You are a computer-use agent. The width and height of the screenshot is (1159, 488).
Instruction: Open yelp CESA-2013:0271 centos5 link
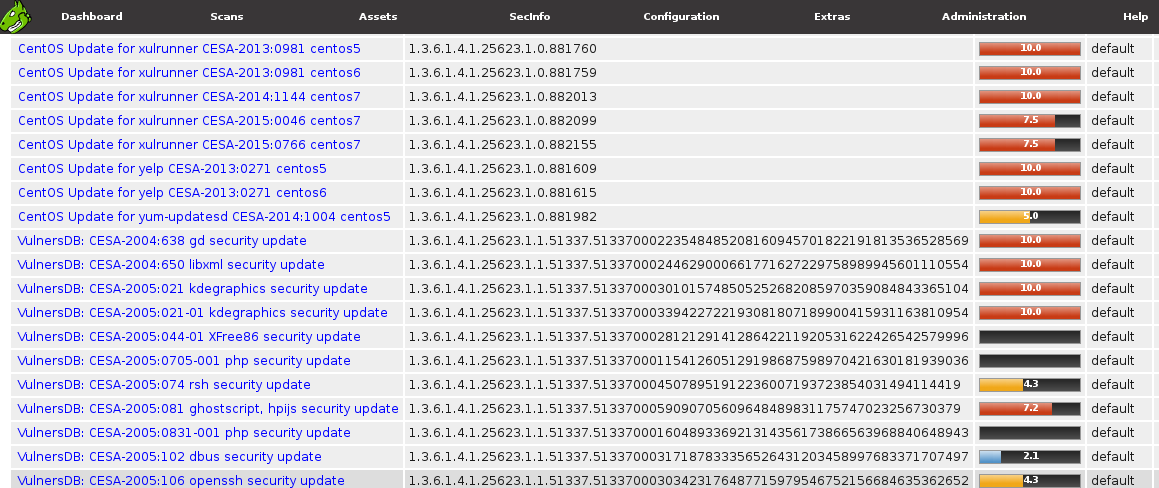point(172,169)
